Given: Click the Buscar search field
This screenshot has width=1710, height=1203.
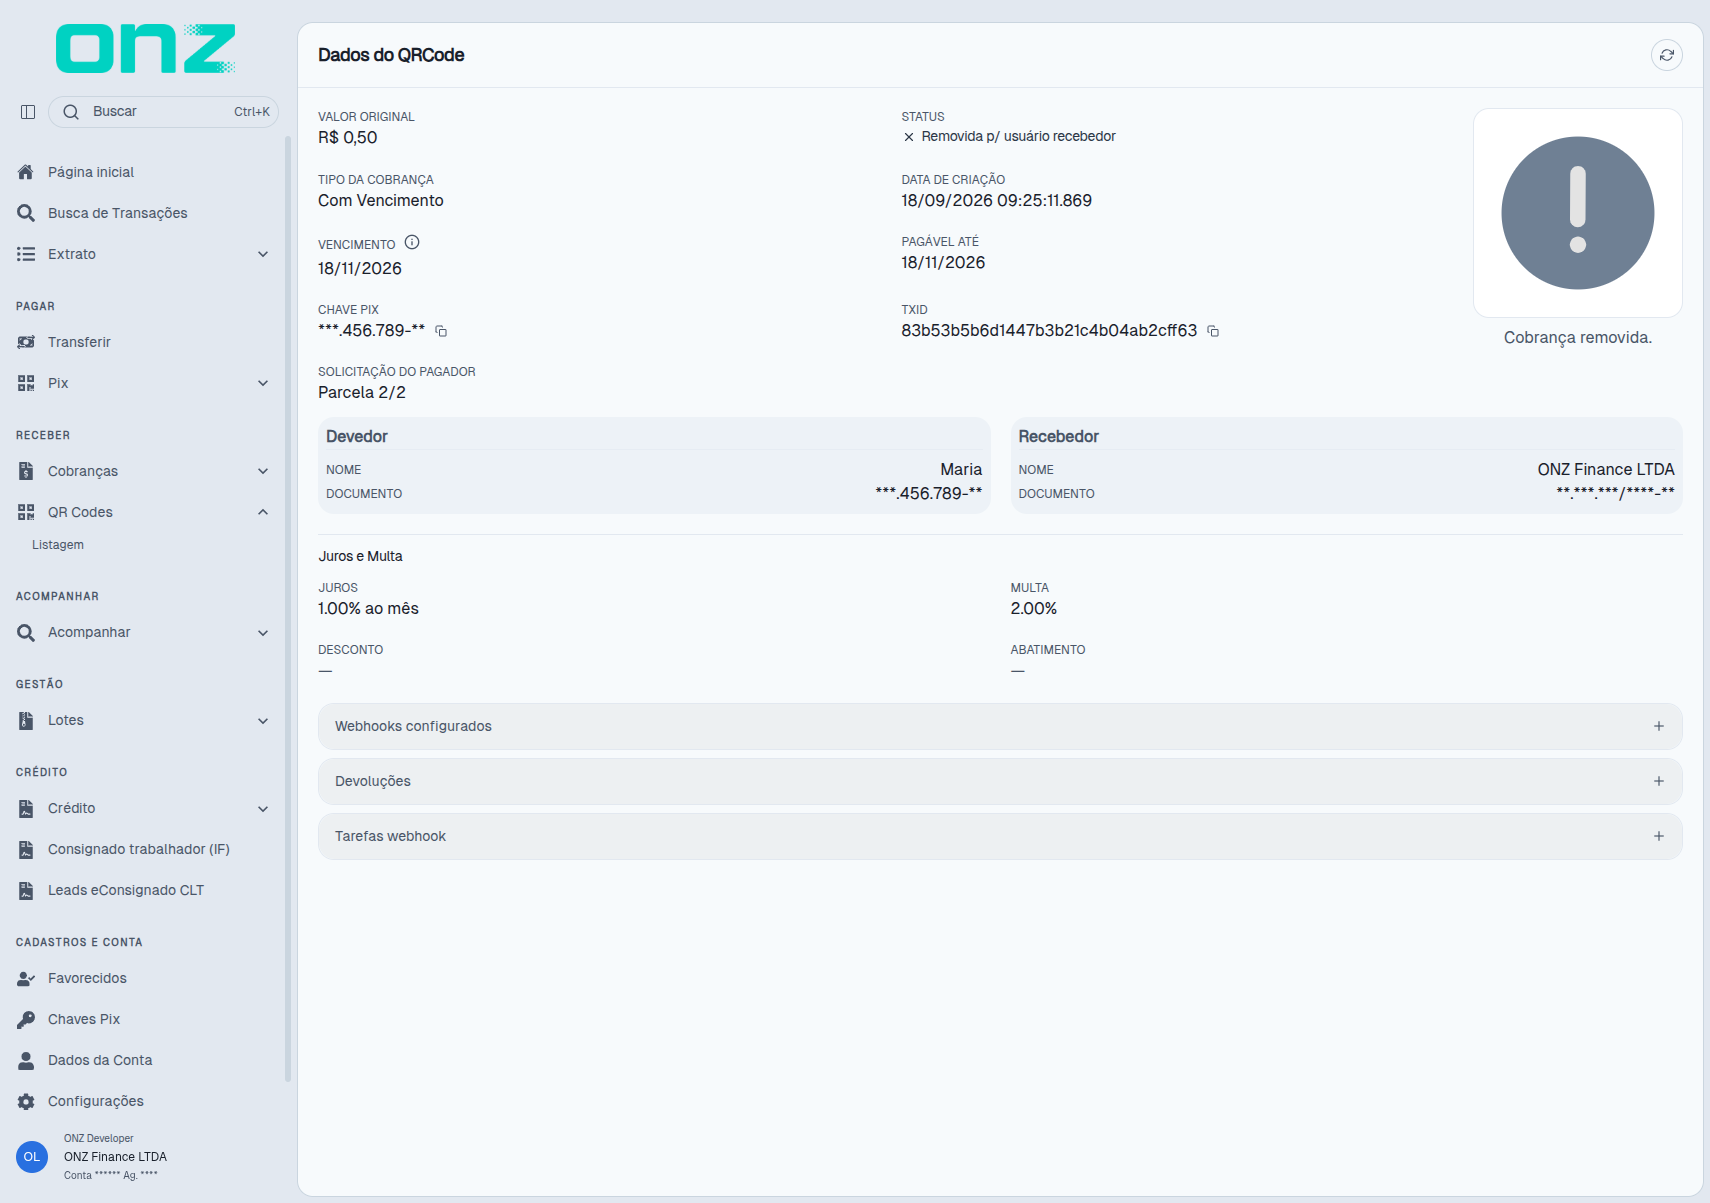Looking at the screenshot, I should coord(163,112).
